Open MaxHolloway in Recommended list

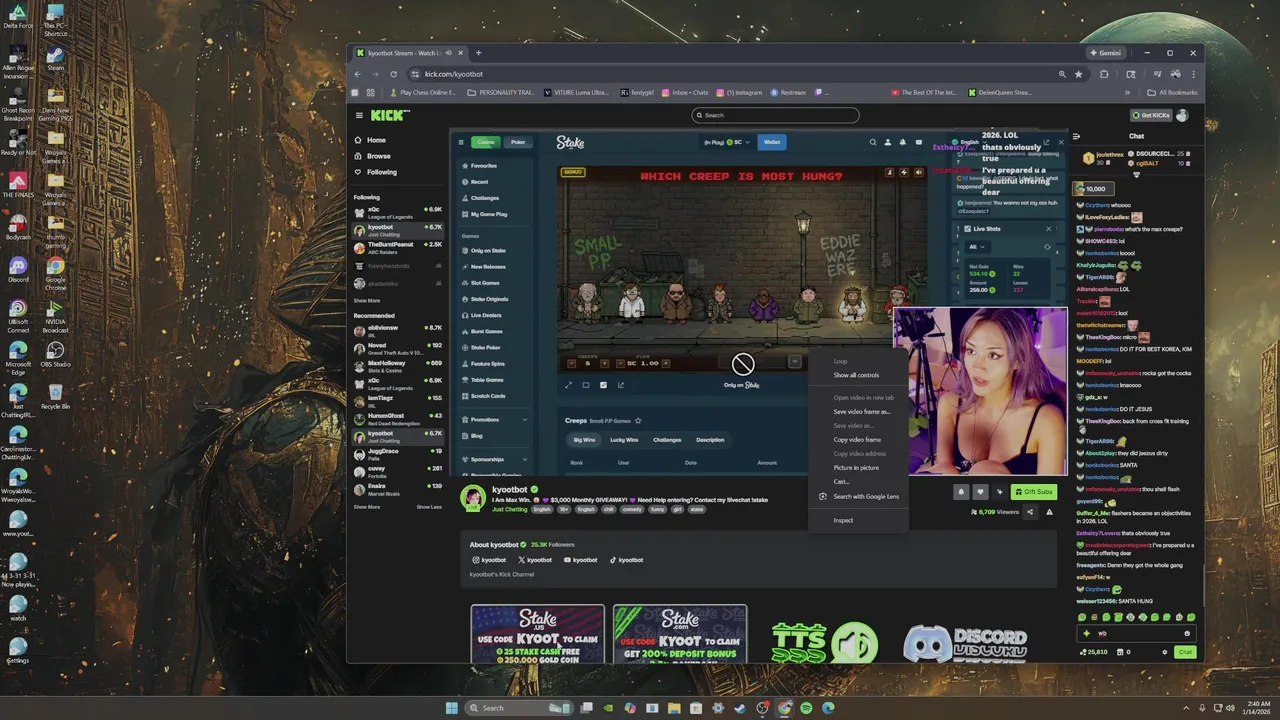pos(398,366)
